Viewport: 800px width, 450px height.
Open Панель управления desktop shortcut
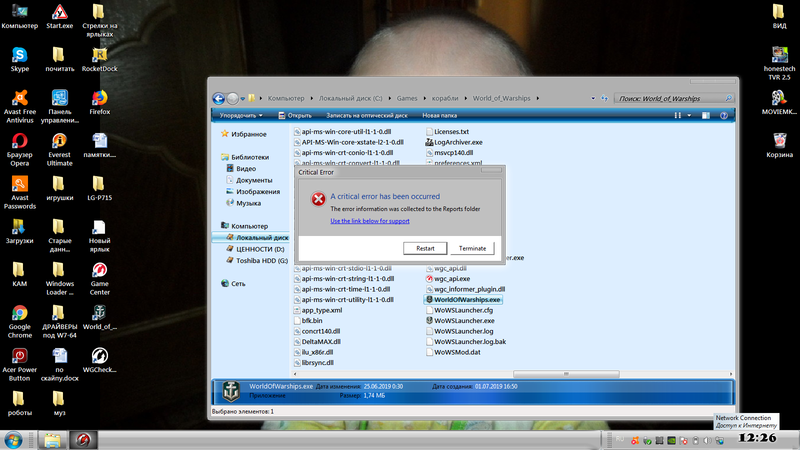click(60, 107)
